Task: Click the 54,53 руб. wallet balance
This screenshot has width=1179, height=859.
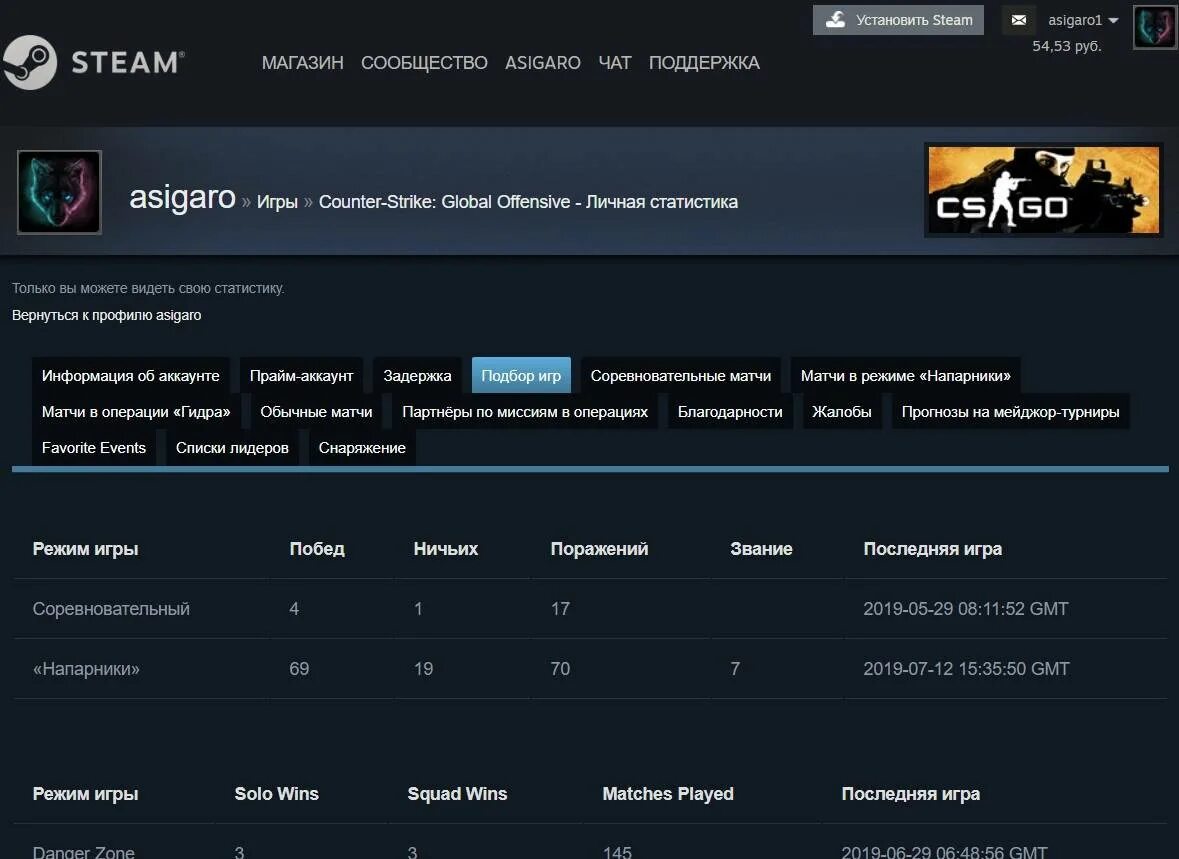Action: point(1066,46)
